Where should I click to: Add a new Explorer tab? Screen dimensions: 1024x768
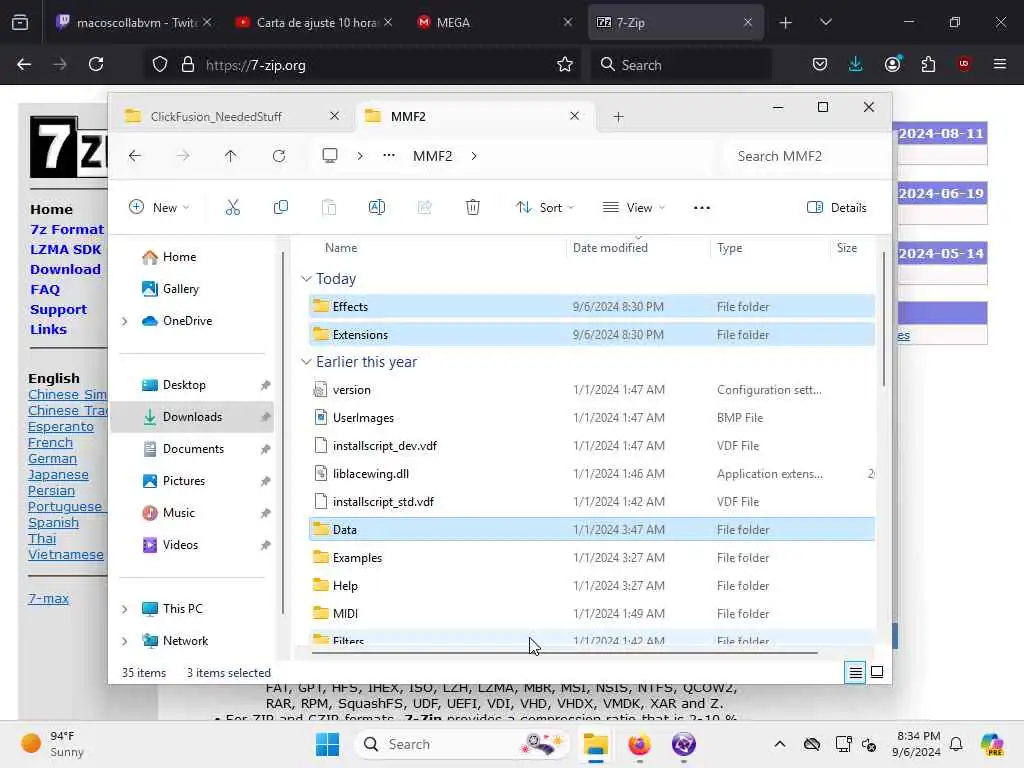[x=618, y=117]
